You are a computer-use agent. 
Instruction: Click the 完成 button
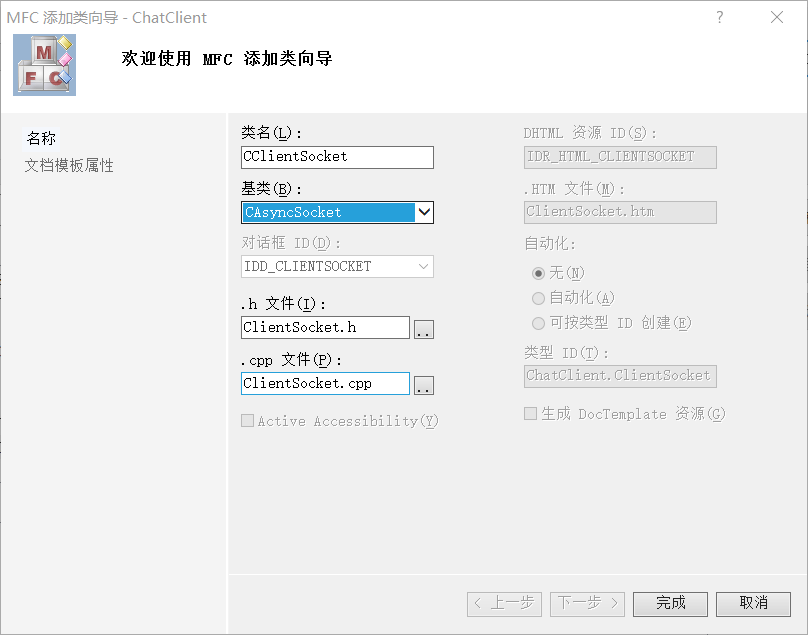(x=670, y=603)
